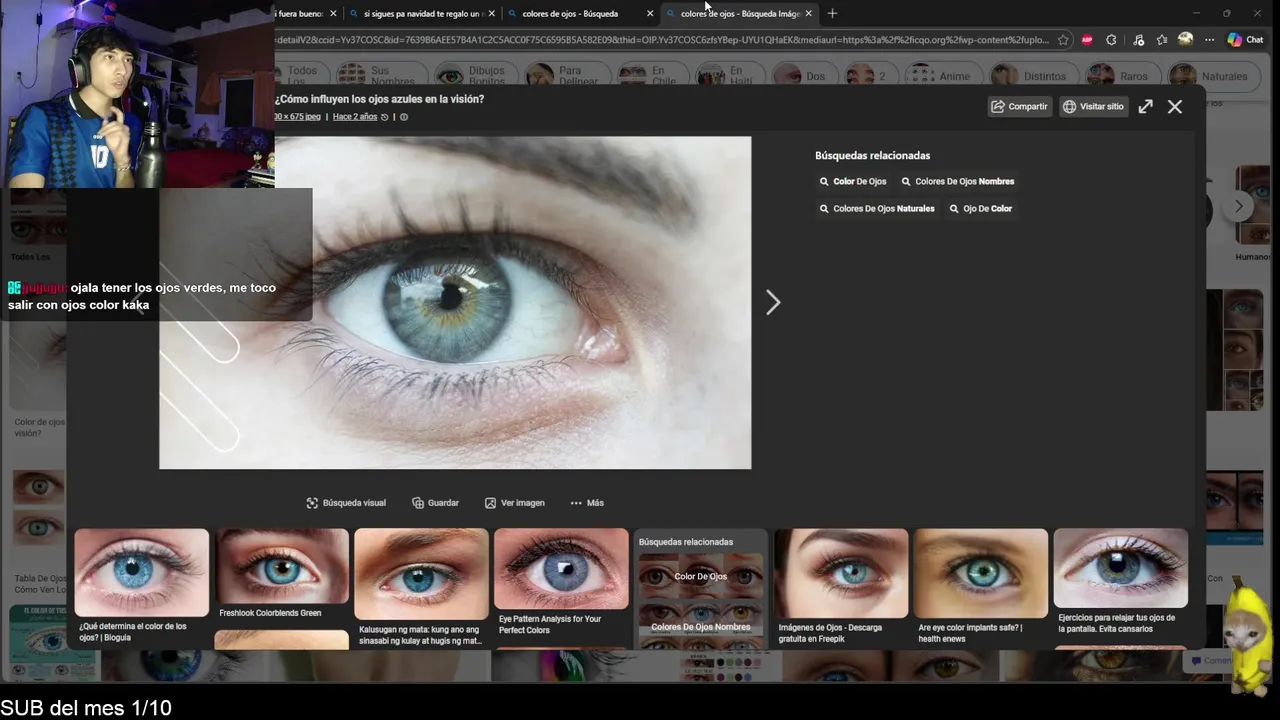Click the 'Hace 2 años' date link
This screenshot has width=1280, height=720.
click(355, 117)
